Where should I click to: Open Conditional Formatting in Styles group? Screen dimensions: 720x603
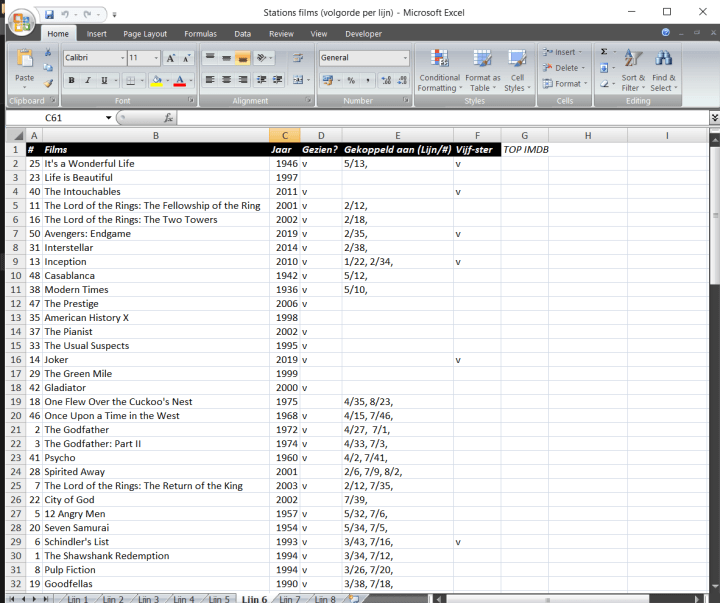click(439, 69)
